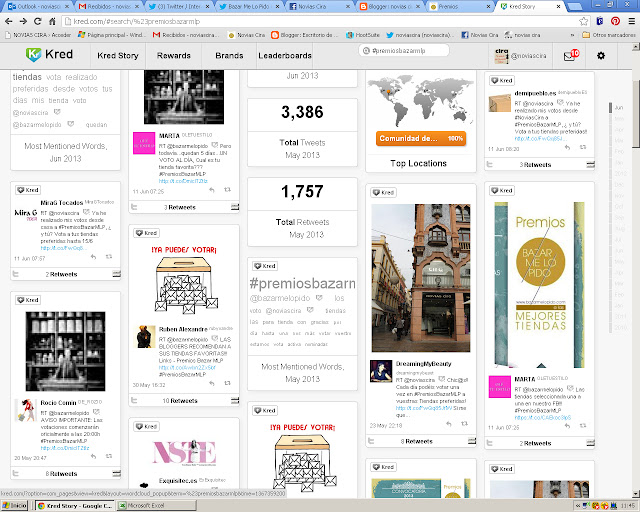Open the Otros marcadores folder
Screen dimensions: 640x512
tap(609, 35)
